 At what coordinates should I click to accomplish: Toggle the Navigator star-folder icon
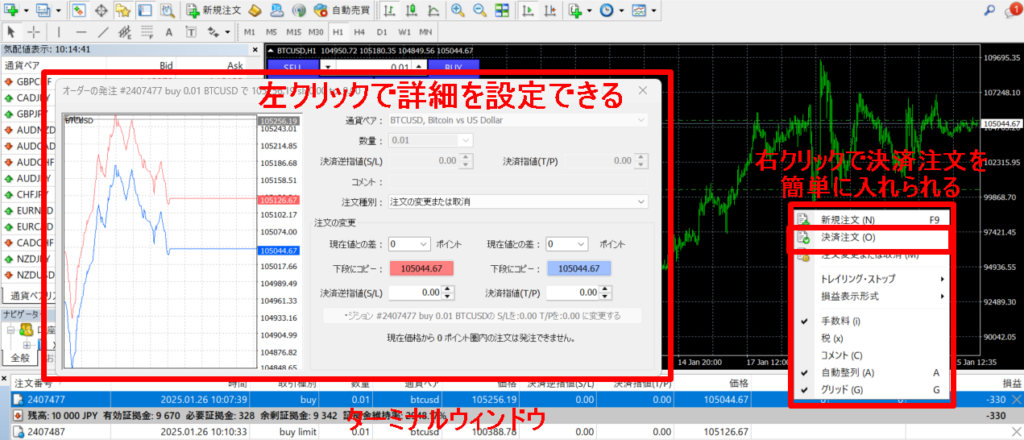pyautogui.click(x=123, y=10)
